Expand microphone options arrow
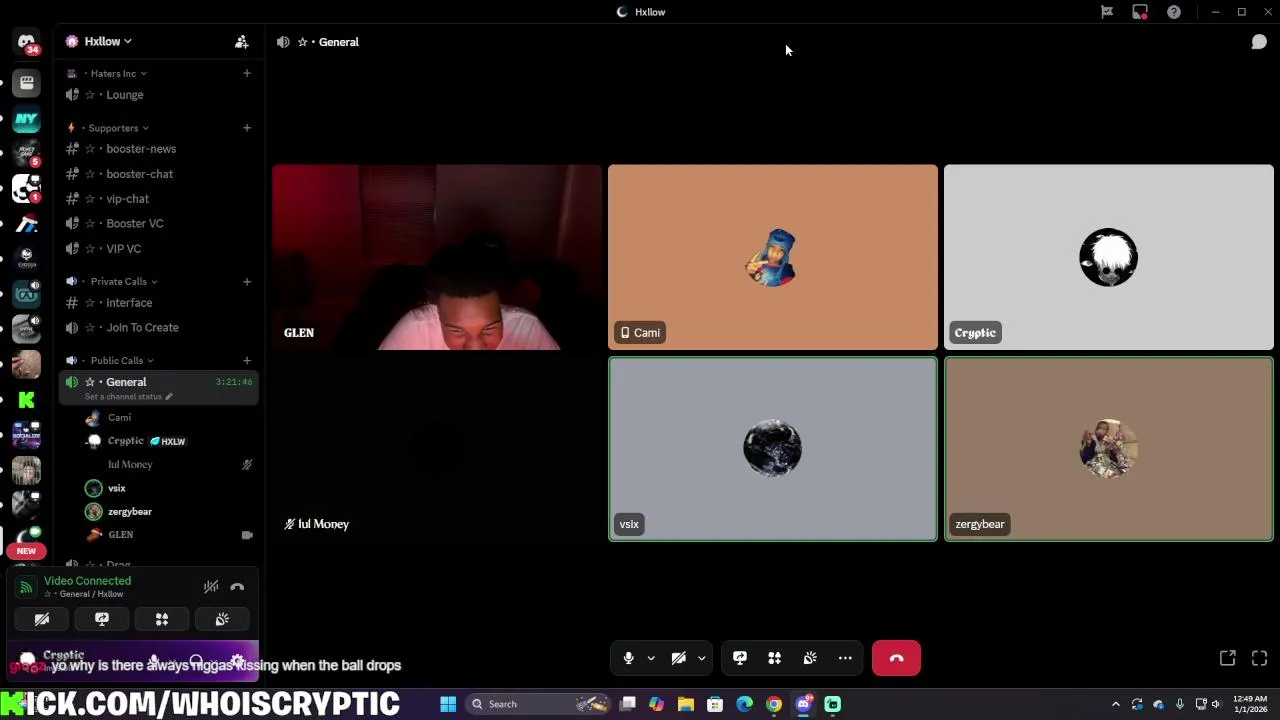 click(x=651, y=658)
